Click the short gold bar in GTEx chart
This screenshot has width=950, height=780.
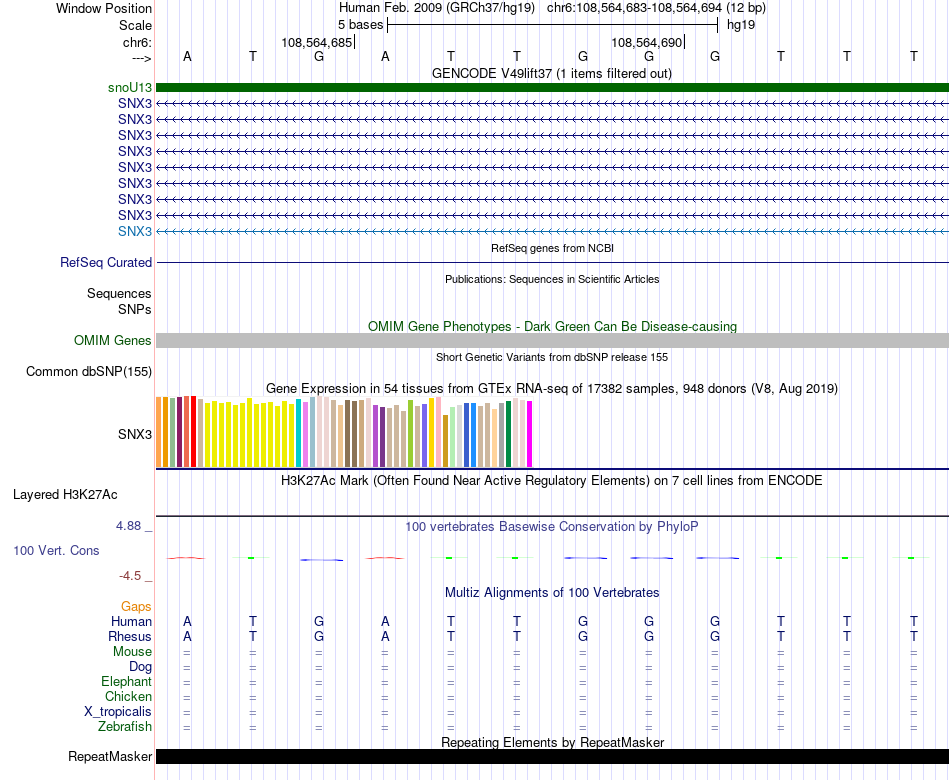click(x=445, y=441)
